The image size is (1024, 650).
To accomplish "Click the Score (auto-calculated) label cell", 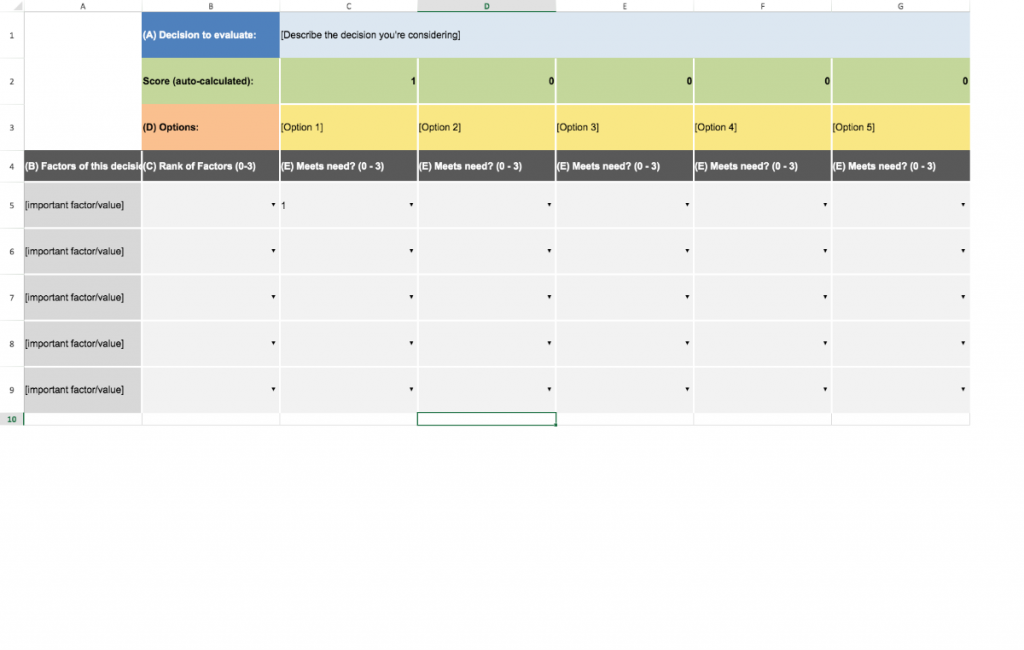I will pyautogui.click(x=210, y=81).
